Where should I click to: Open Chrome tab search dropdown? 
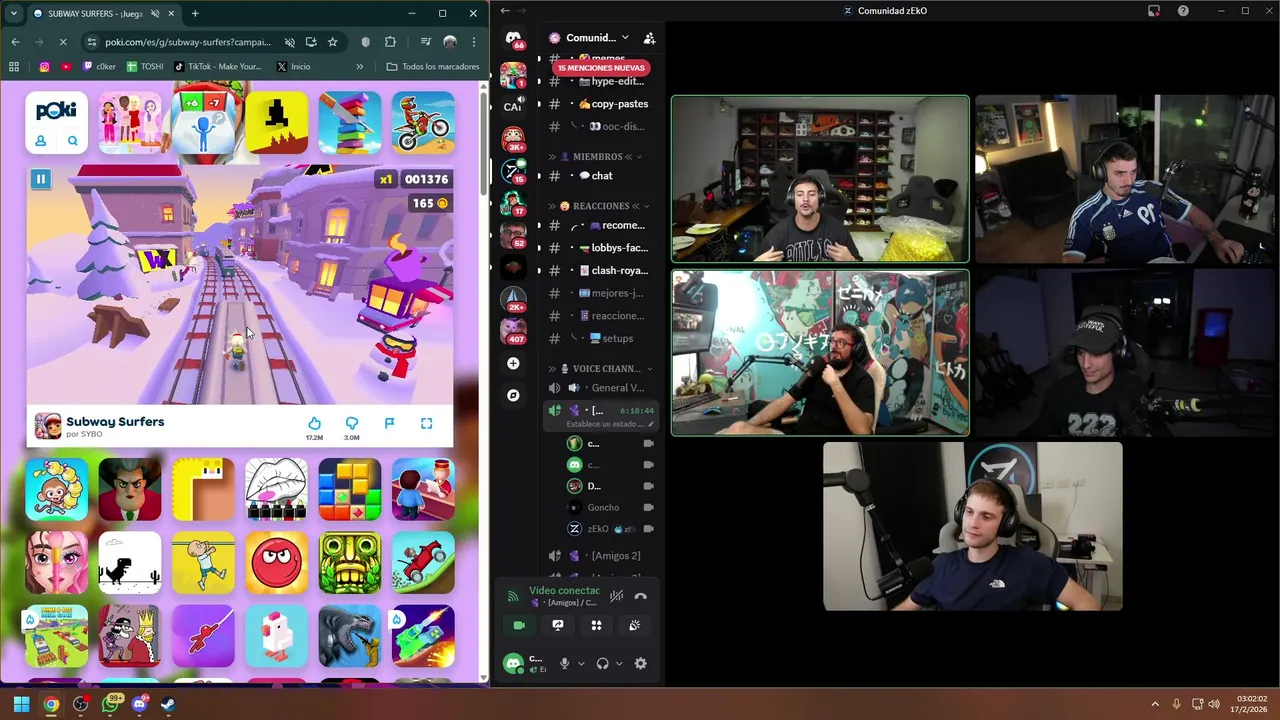[13, 14]
